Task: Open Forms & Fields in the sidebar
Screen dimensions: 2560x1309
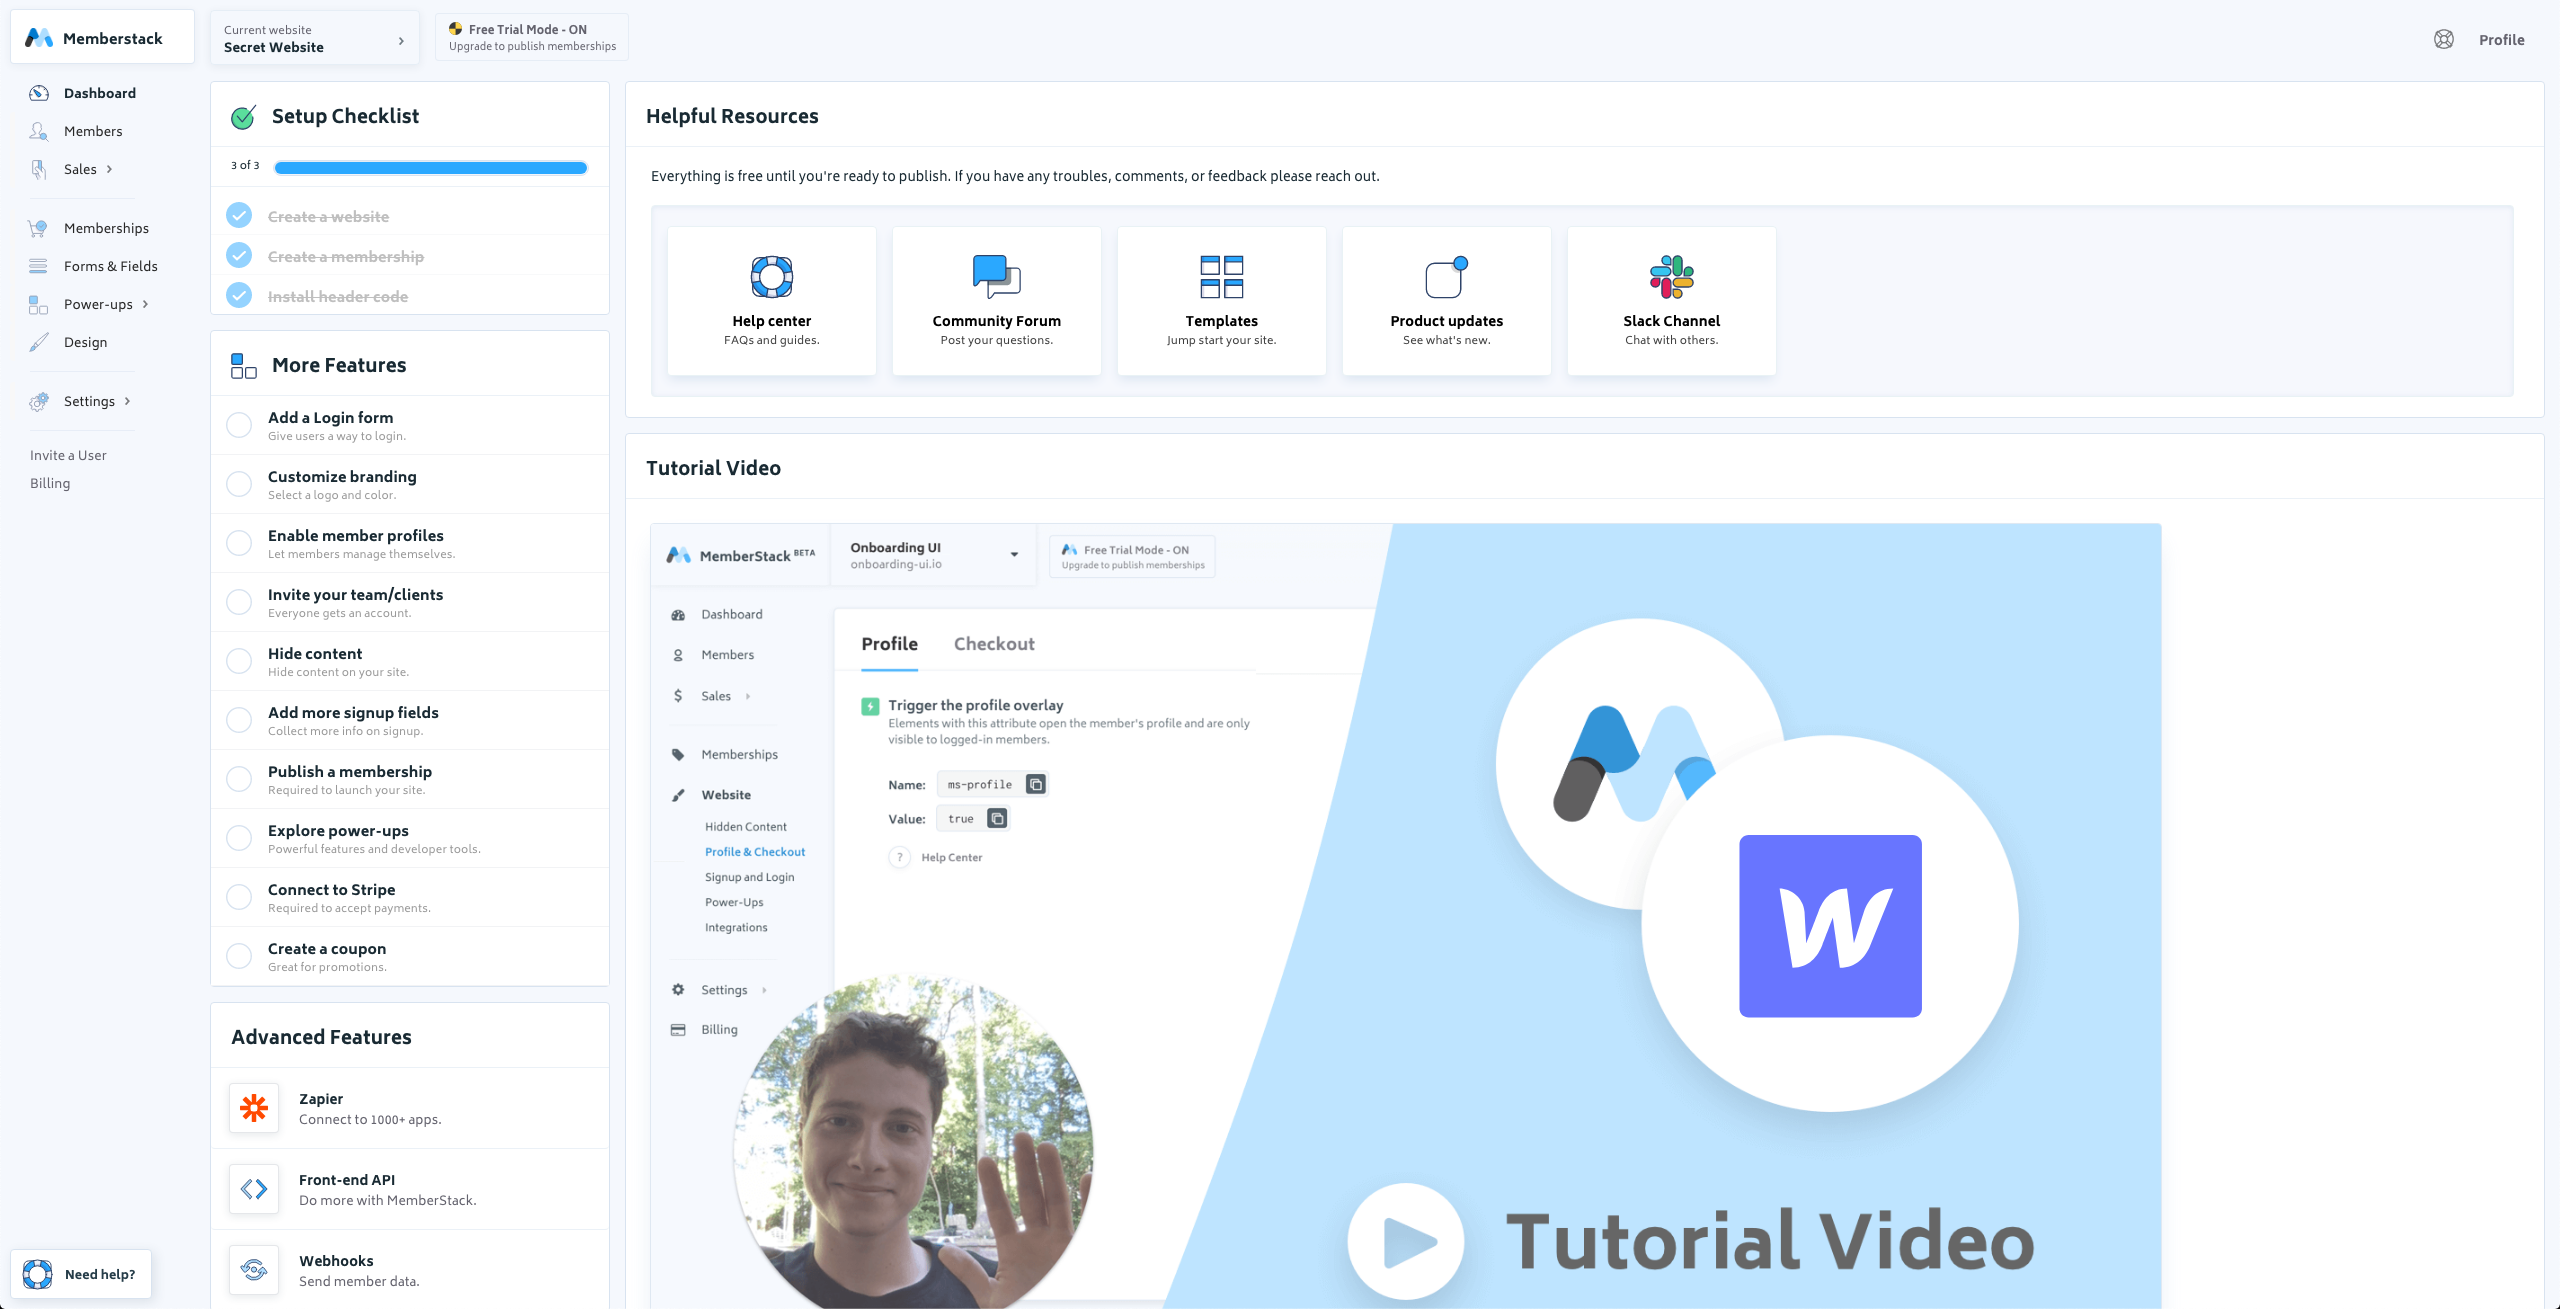Action: pyautogui.click(x=111, y=266)
